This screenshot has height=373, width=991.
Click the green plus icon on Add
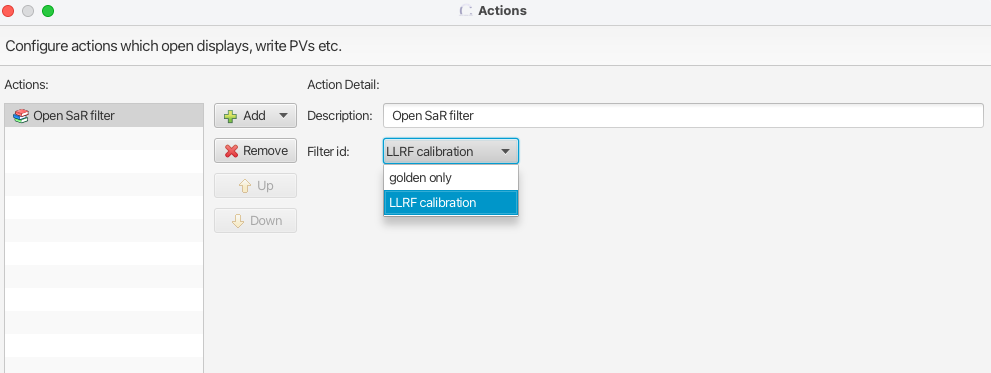pos(231,116)
